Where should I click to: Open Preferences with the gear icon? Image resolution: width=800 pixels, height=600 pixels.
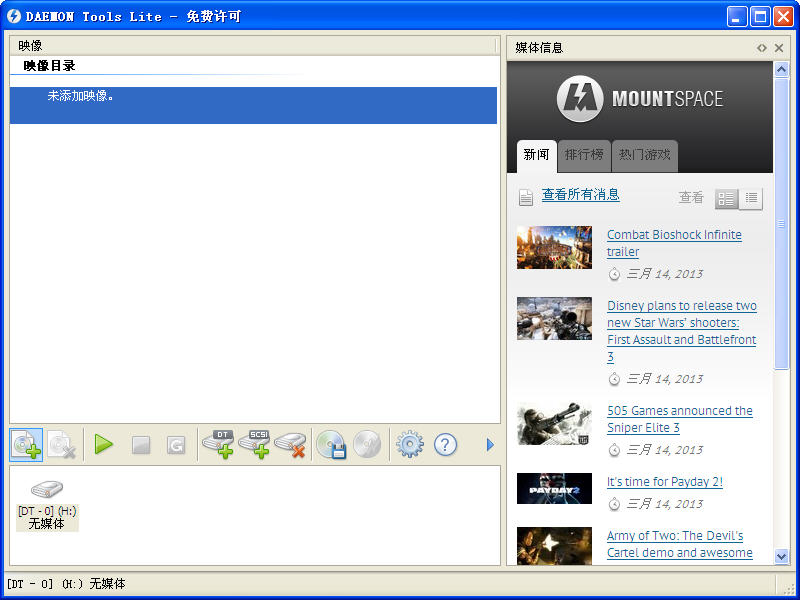[410, 444]
